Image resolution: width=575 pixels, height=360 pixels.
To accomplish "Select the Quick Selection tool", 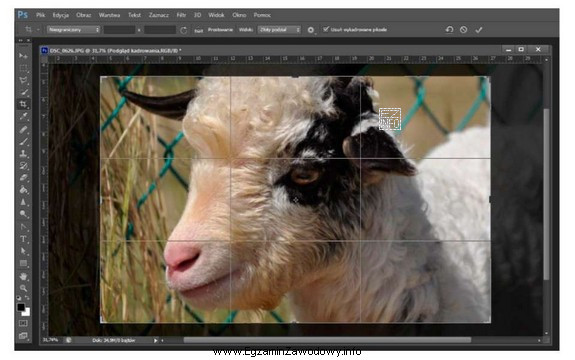I will (x=23, y=92).
